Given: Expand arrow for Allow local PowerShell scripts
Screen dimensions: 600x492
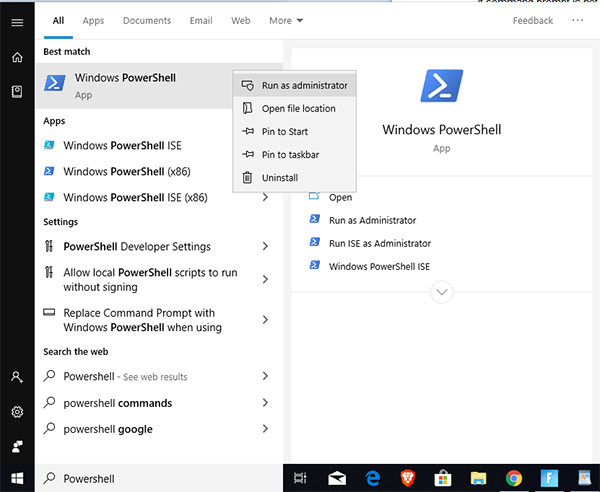Looking at the screenshot, I should (265, 279).
